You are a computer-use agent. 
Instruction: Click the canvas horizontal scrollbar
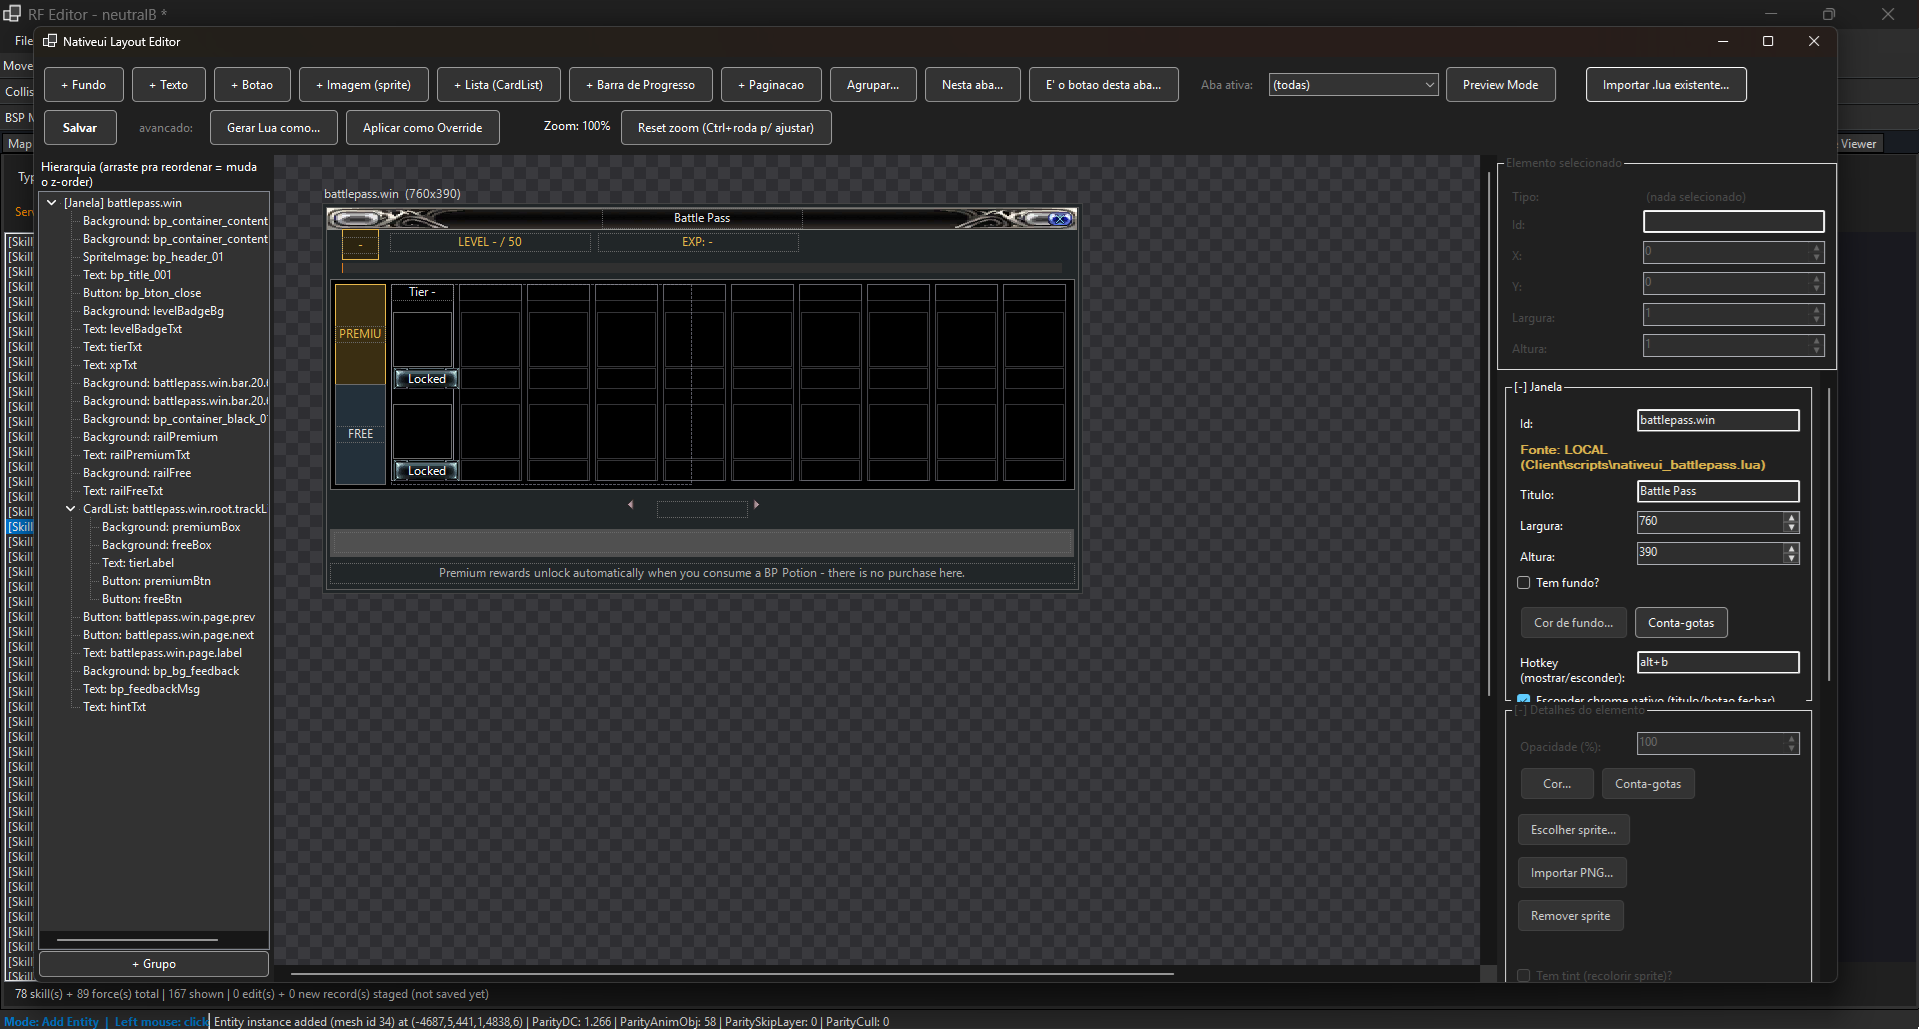732,972
